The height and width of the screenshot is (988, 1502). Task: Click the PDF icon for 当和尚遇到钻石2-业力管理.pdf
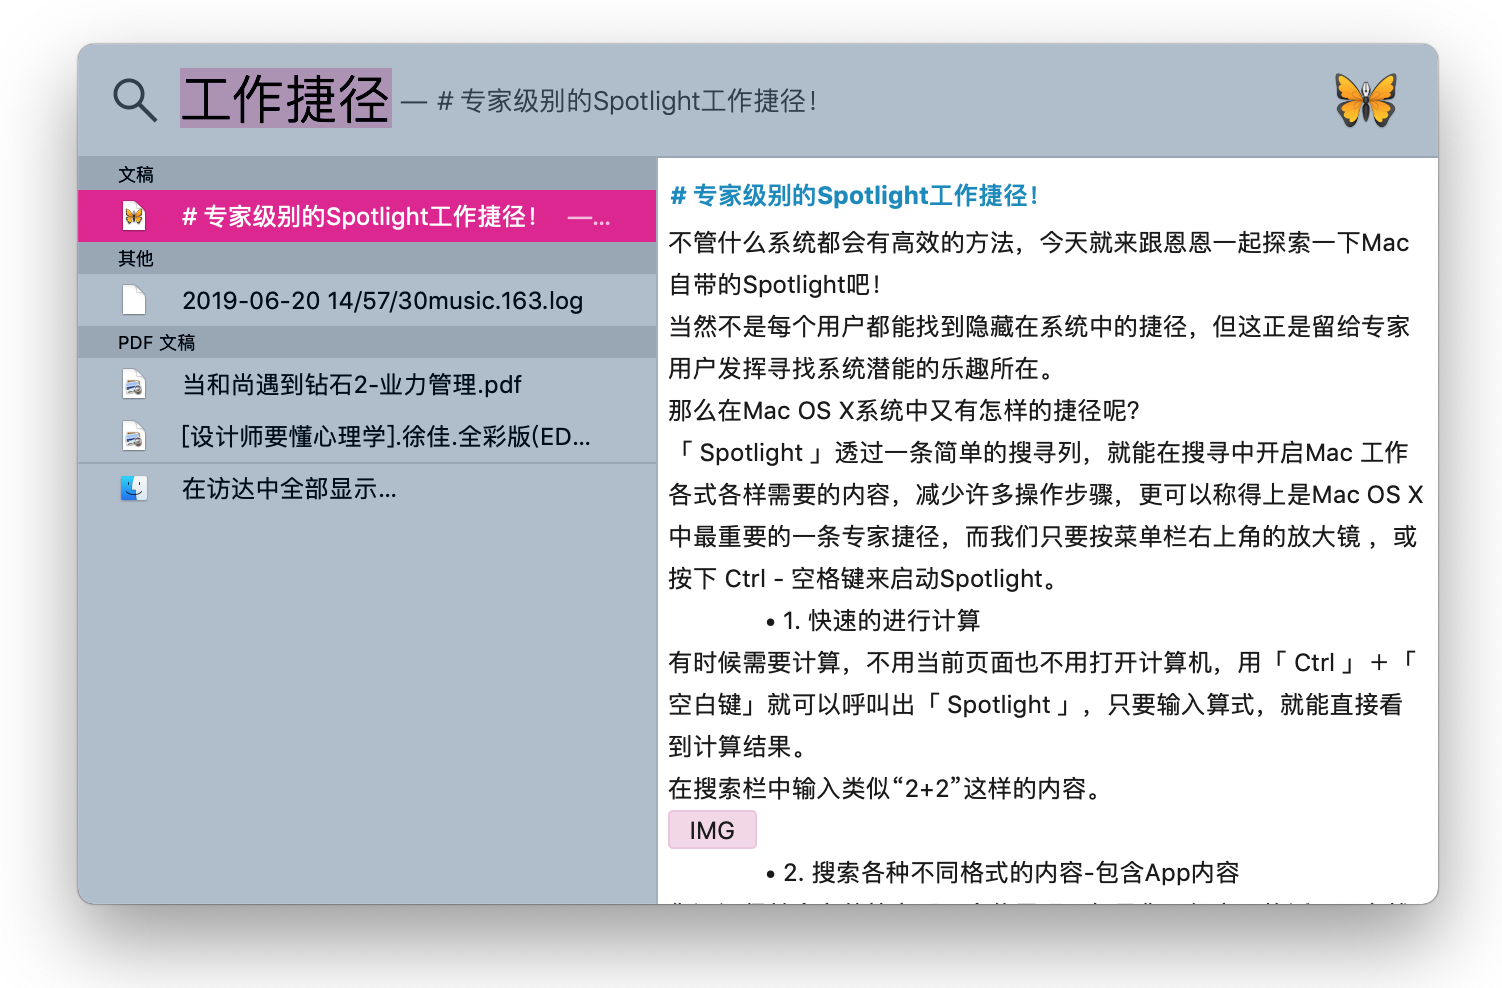[134, 384]
